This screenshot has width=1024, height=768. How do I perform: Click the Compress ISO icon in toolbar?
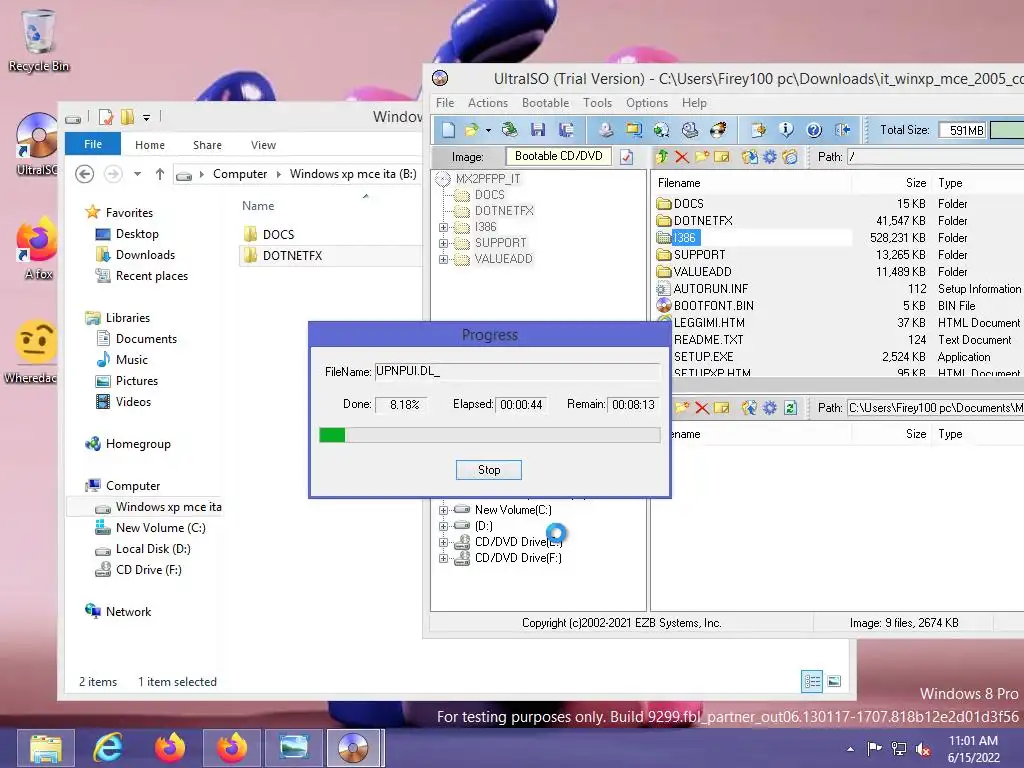[633, 130]
